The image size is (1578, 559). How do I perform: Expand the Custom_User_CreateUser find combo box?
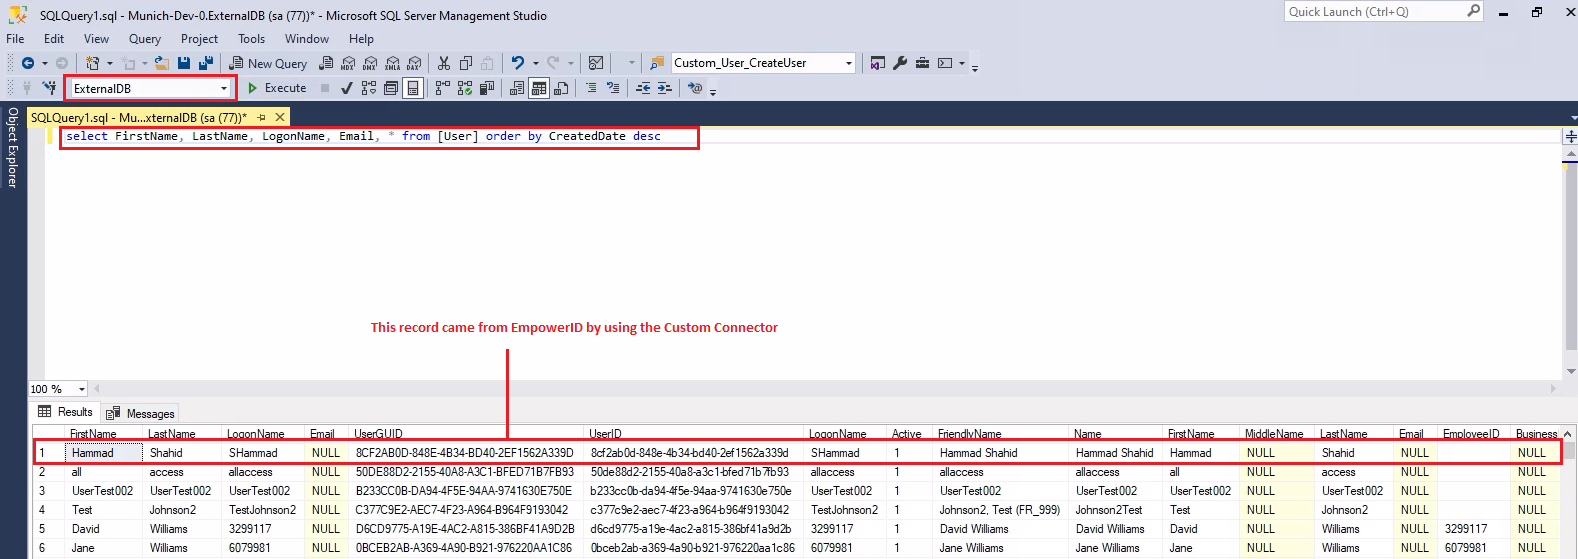(x=849, y=63)
